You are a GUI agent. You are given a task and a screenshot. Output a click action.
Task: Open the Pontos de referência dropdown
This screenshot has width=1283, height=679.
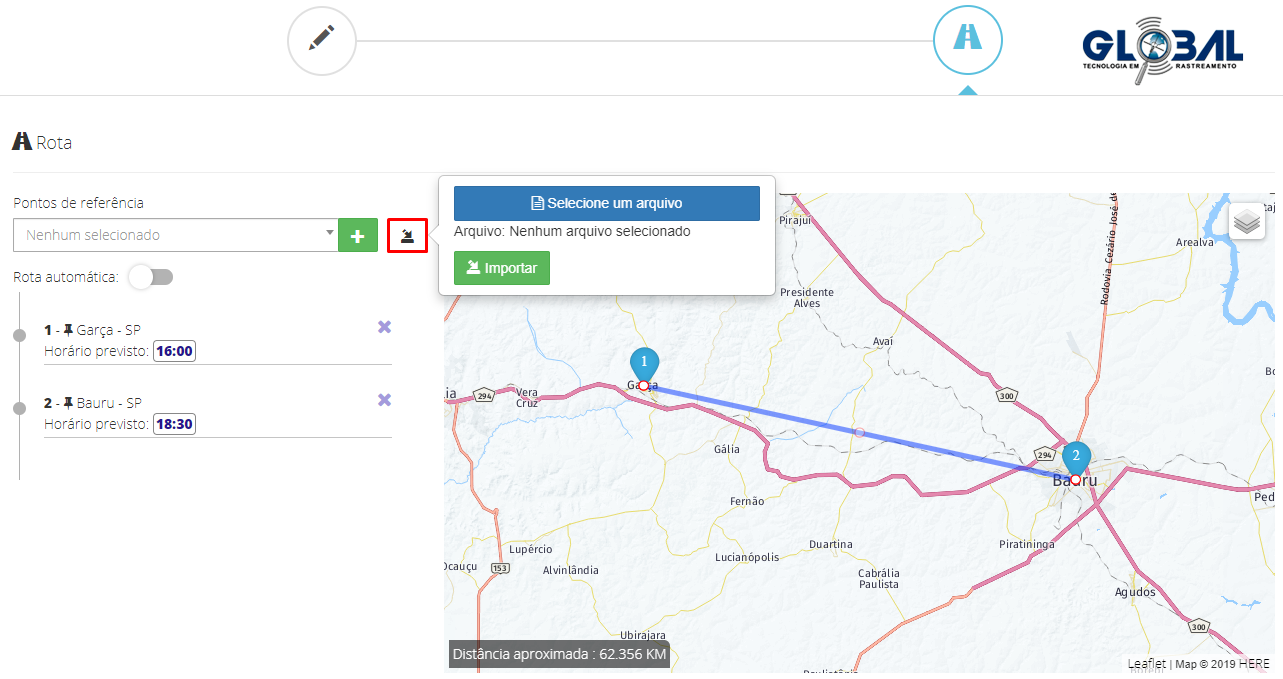coord(175,236)
